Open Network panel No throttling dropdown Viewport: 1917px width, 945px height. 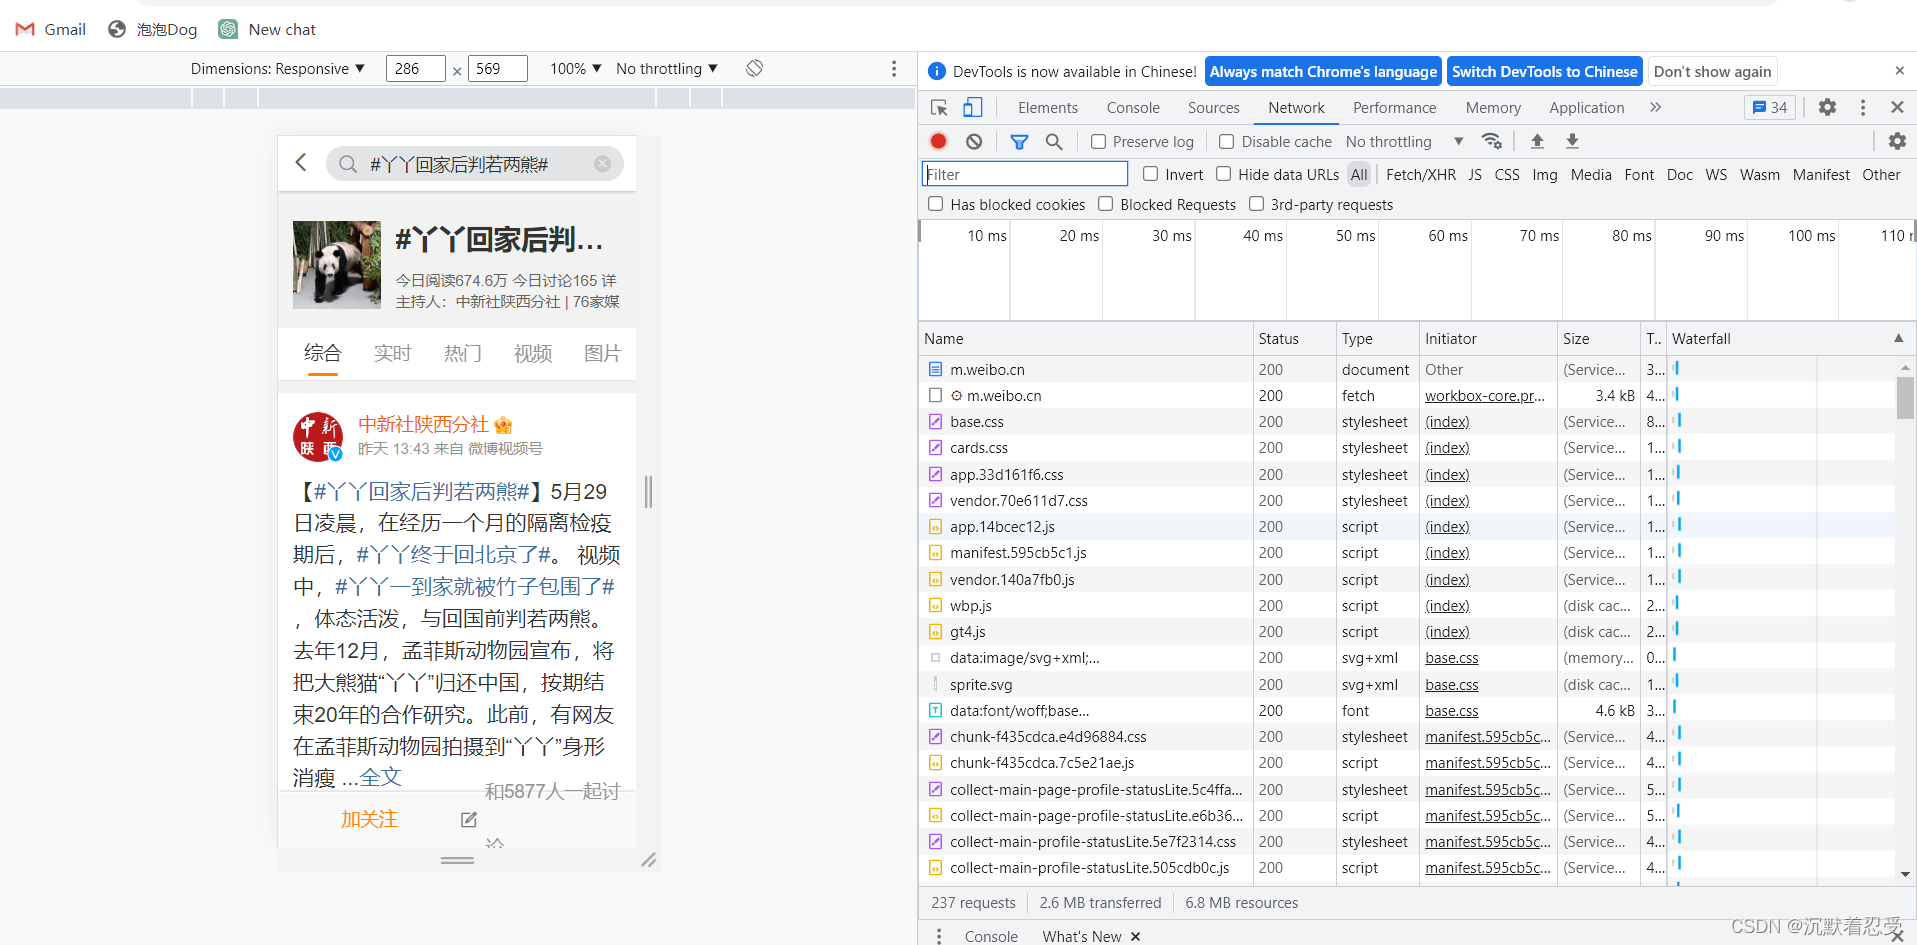click(1404, 141)
